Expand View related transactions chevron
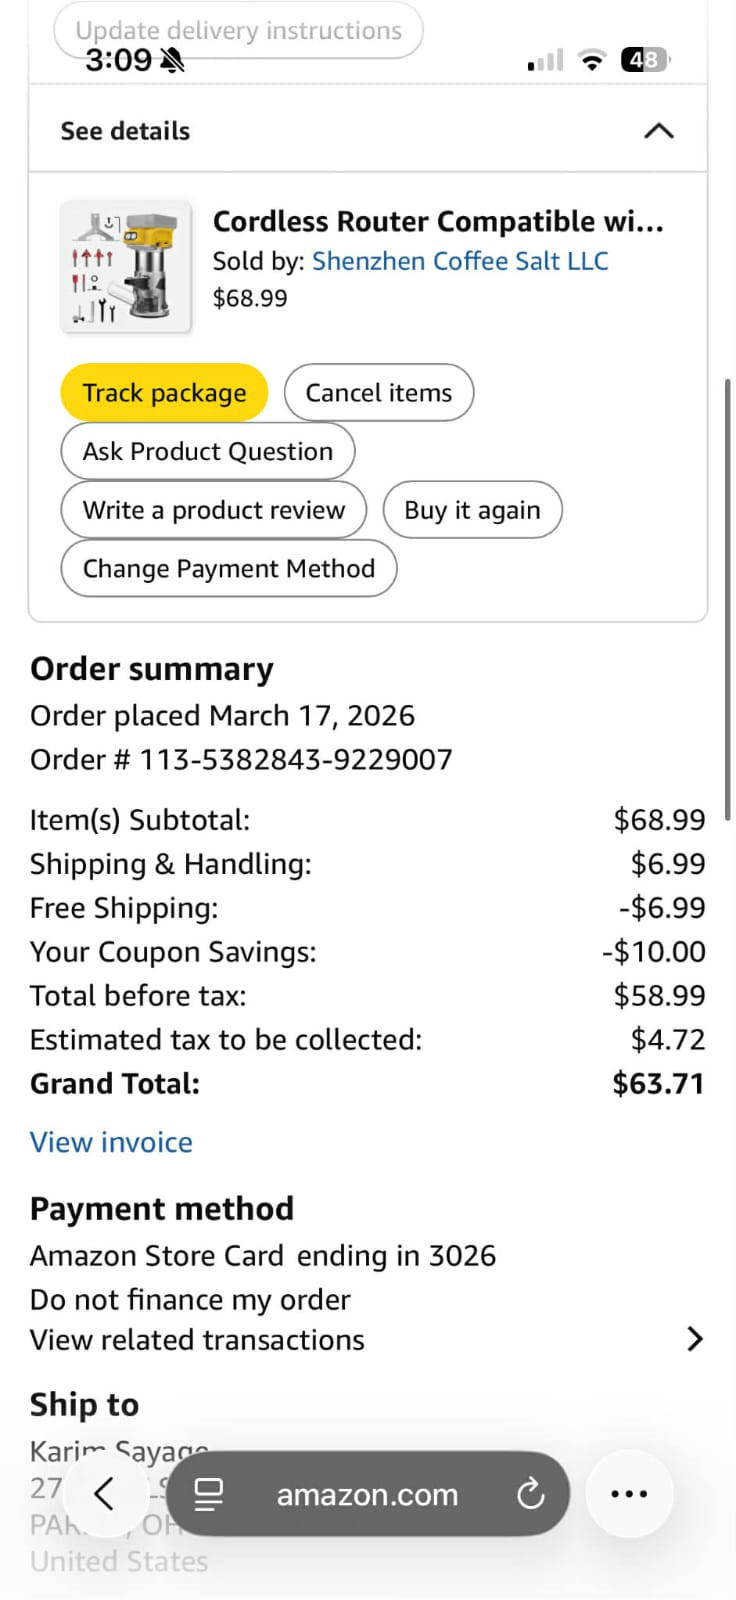Screen dimensions: 736x1600 [x=695, y=1339]
